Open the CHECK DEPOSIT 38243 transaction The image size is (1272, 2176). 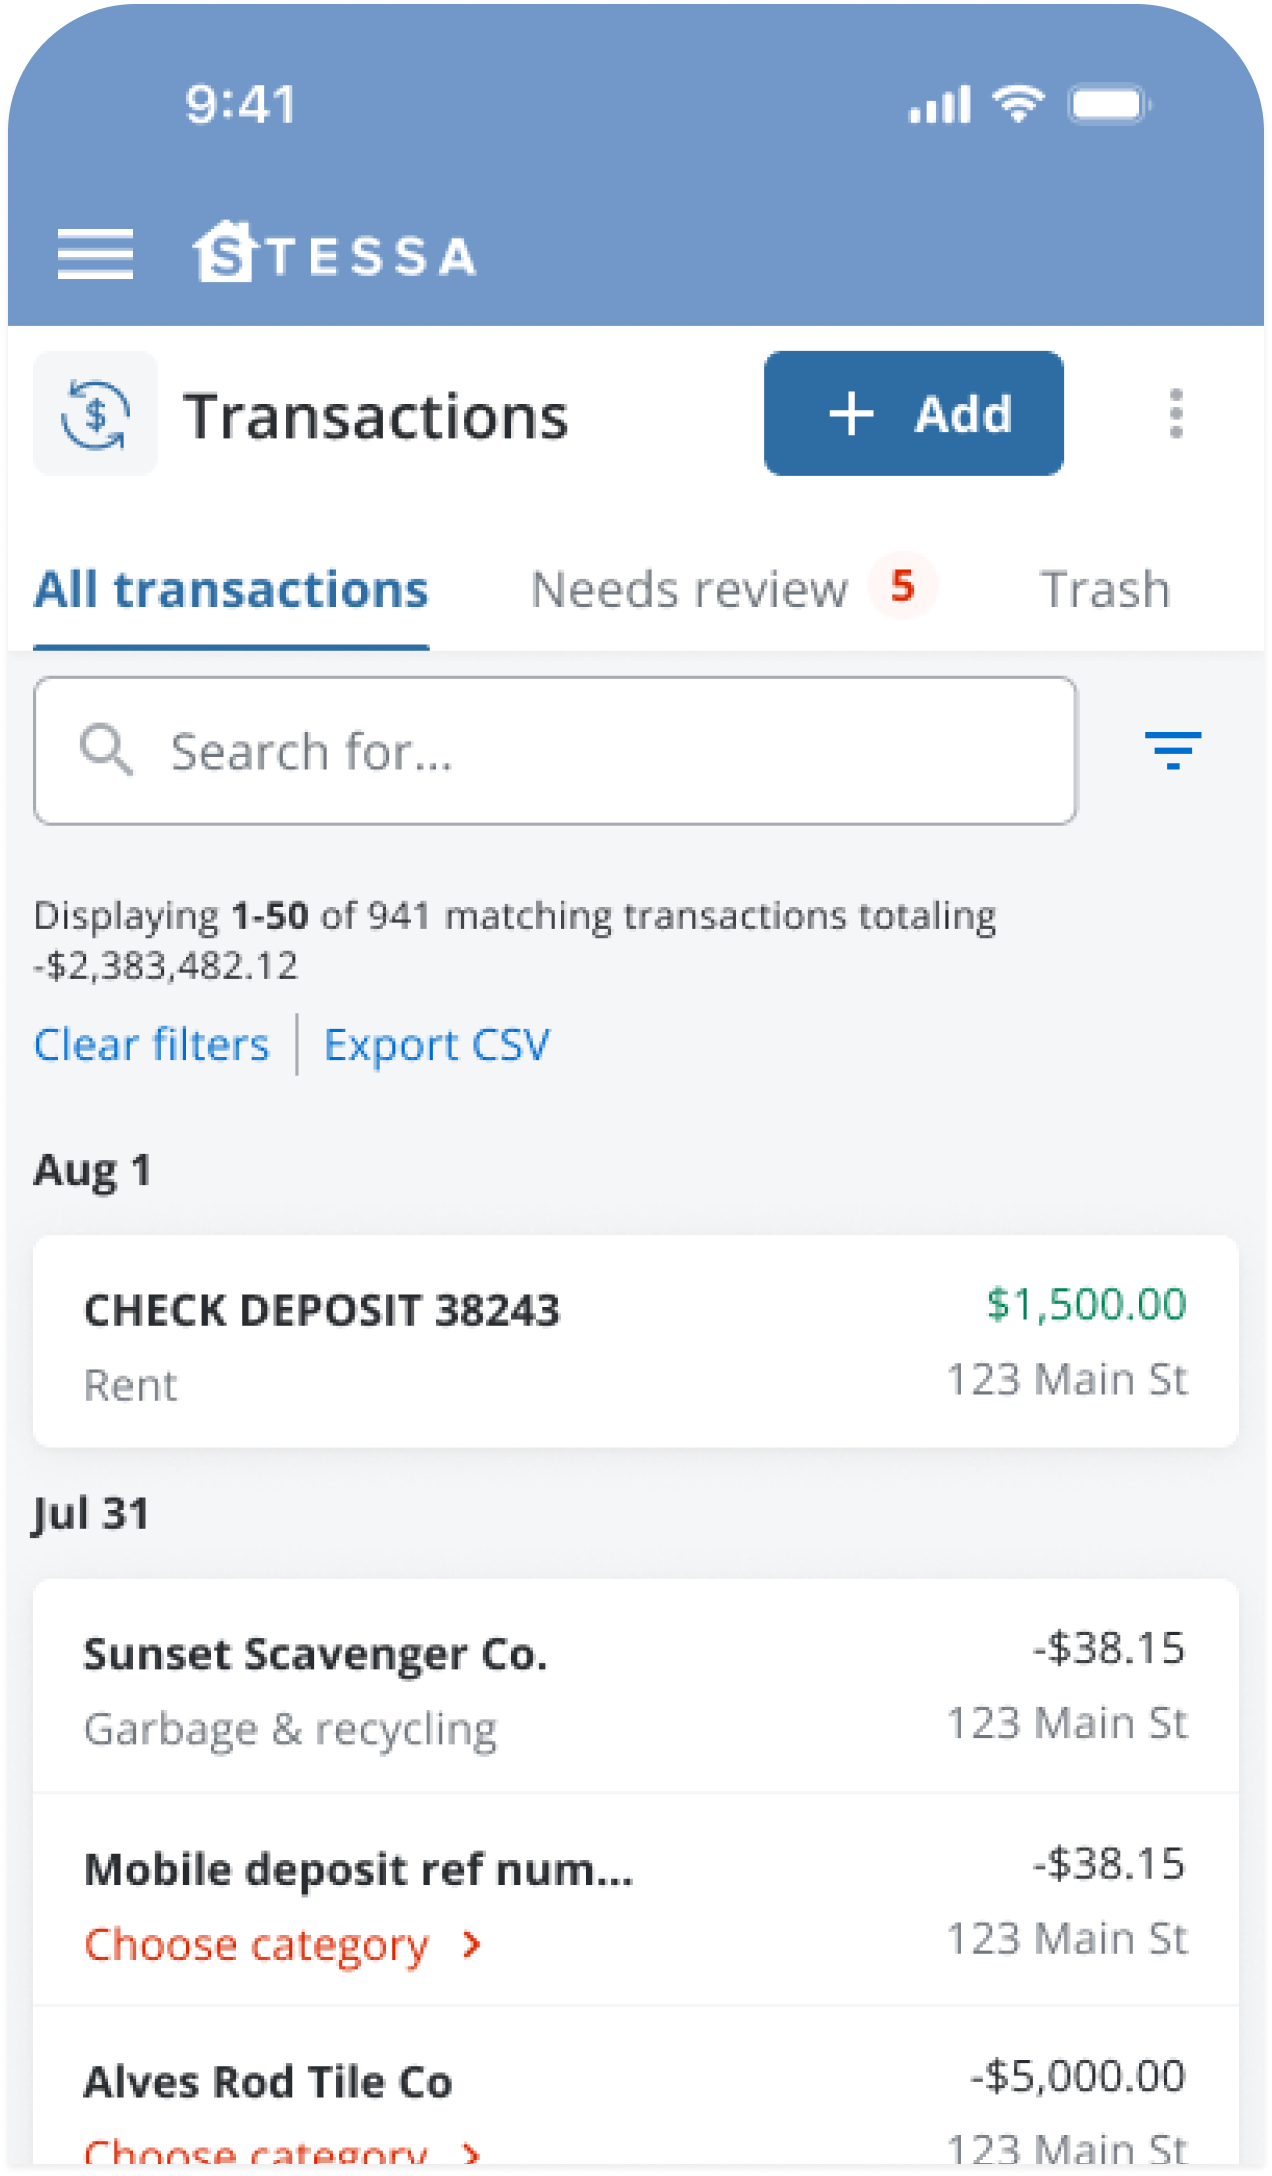636,1342
